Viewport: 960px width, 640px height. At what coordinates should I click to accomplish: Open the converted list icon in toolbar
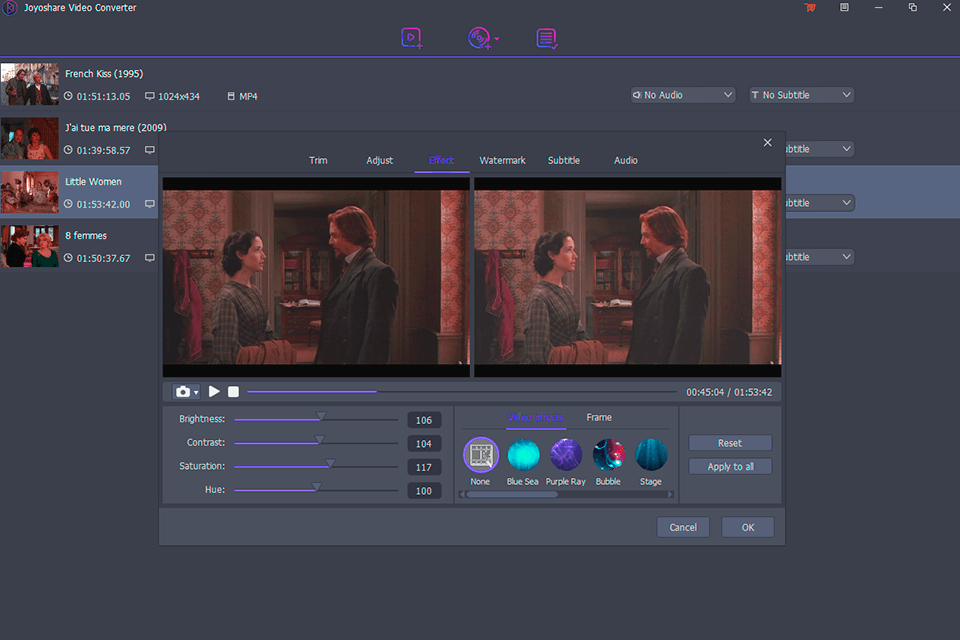(546, 38)
